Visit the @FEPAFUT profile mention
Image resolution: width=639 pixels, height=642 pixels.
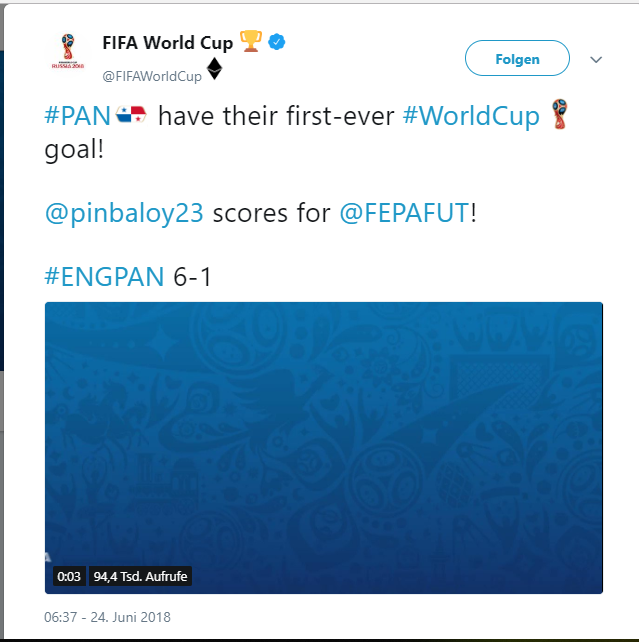pyautogui.click(x=405, y=213)
